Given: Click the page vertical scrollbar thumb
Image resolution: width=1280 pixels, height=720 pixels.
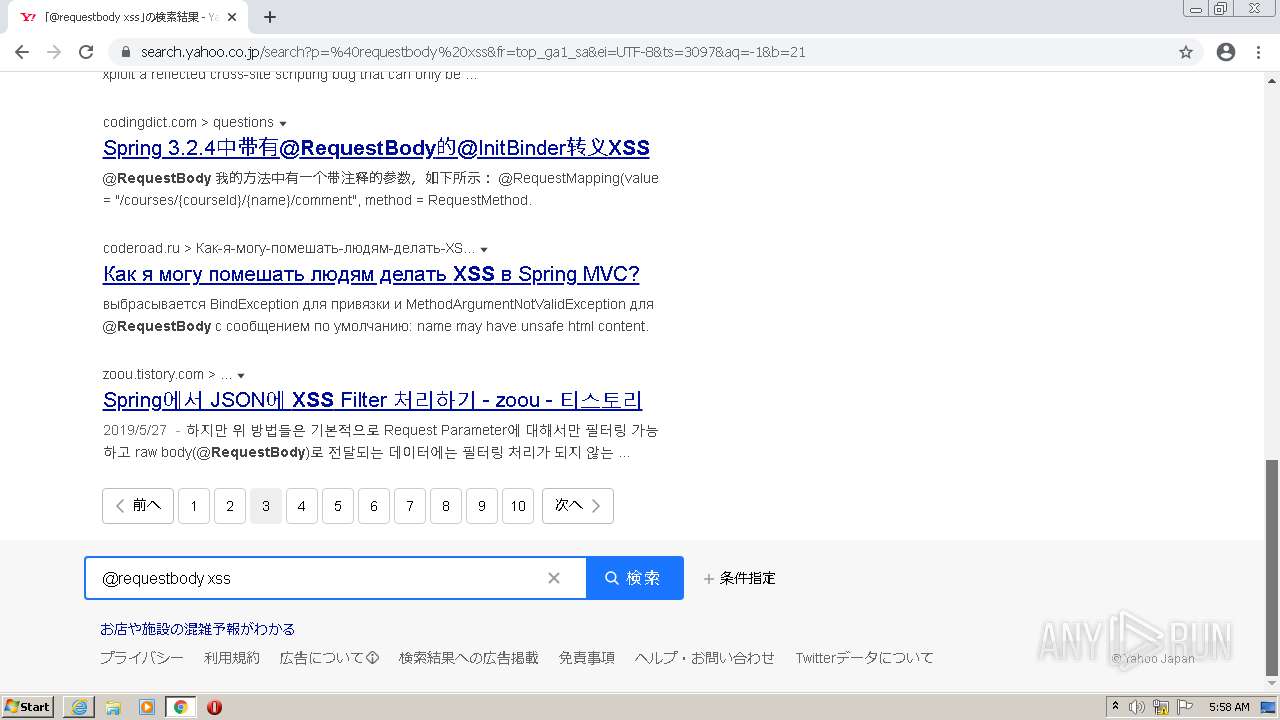Looking at the screenshot, I should [x=1271, y=568].
